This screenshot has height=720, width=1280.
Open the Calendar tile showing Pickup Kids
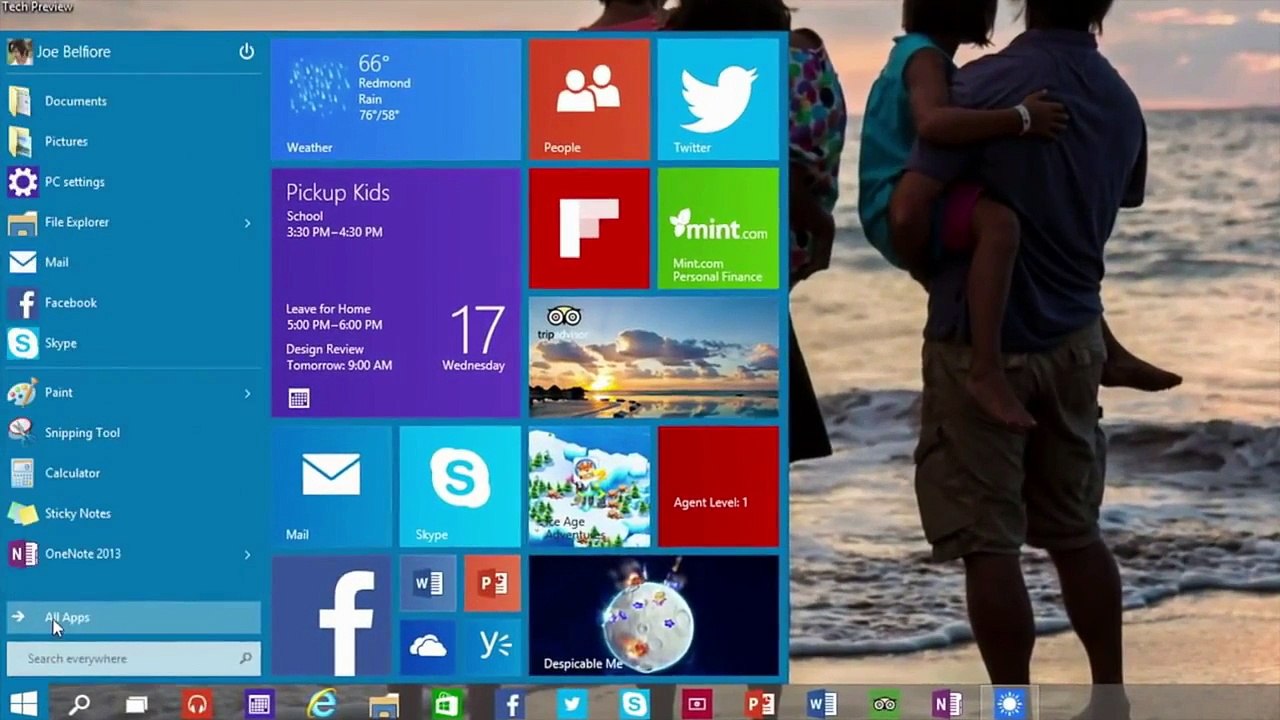[x=396, y=292]
